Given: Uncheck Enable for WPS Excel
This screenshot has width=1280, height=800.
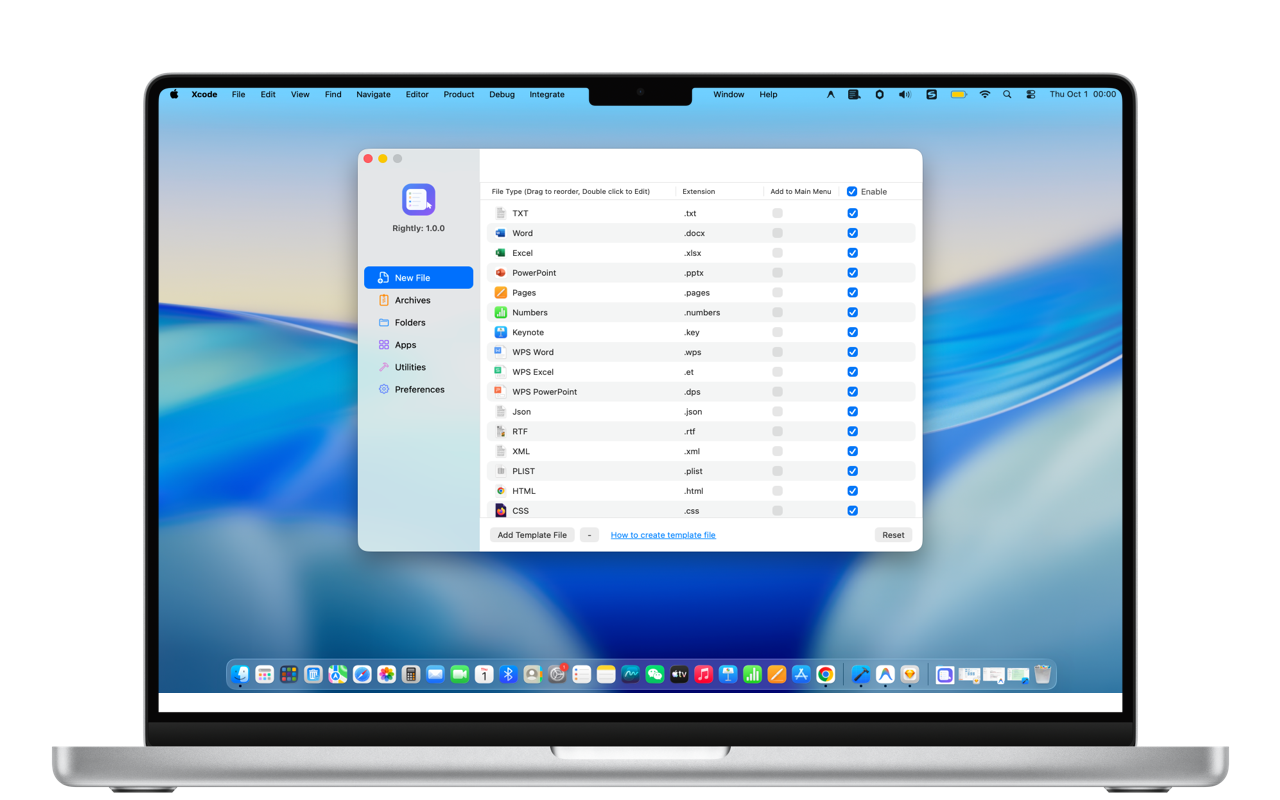Looking at the screenshot, I should tap(852, 372).
